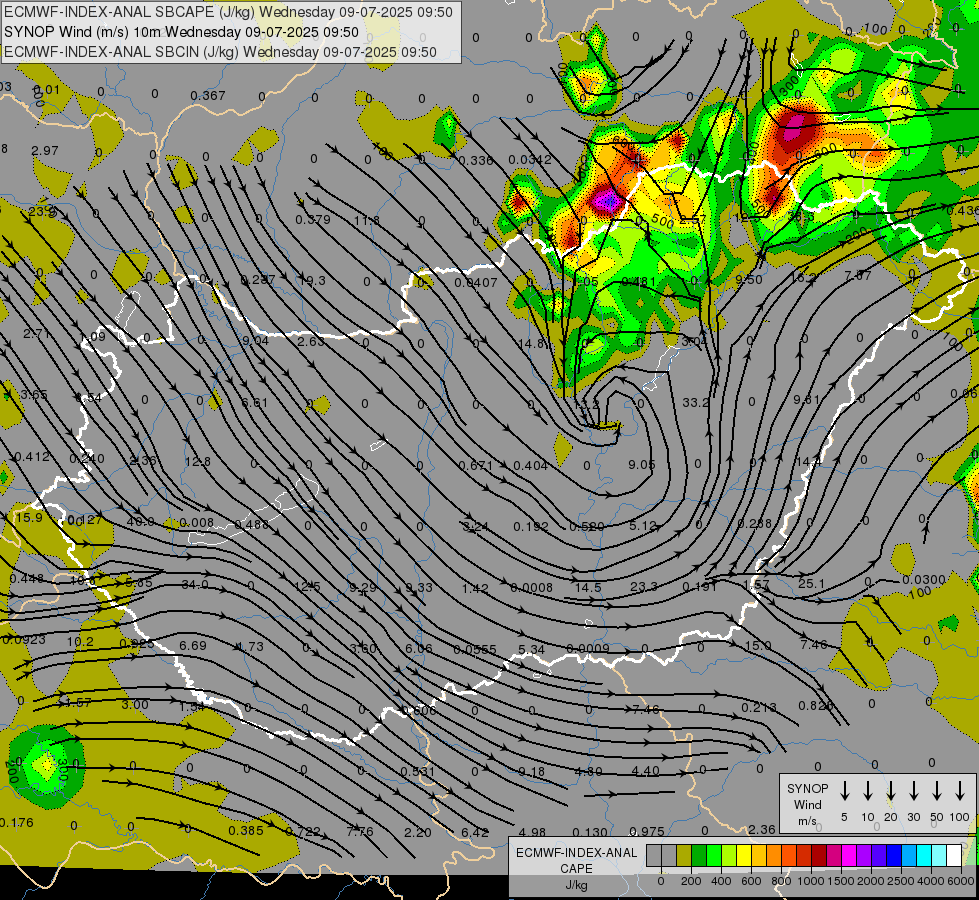Click the 1500 tick label on CAPE legend
The height and width of the screenshot is (900, 979).
pos(840,881)
